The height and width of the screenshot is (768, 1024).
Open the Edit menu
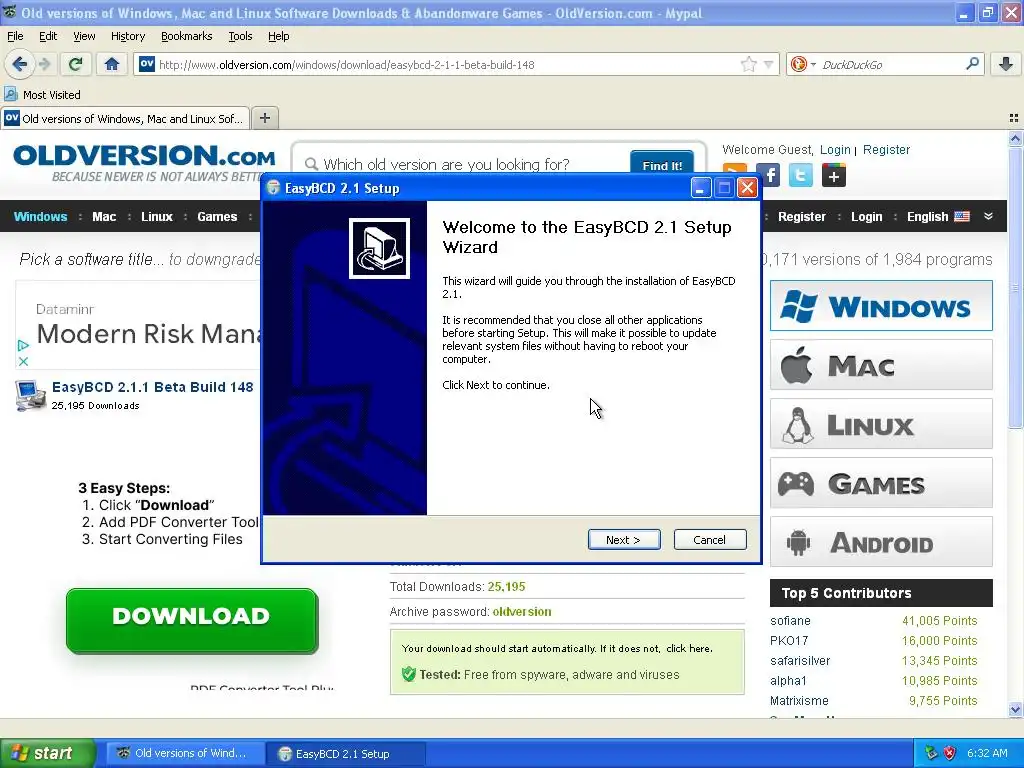tap(48, 37)
